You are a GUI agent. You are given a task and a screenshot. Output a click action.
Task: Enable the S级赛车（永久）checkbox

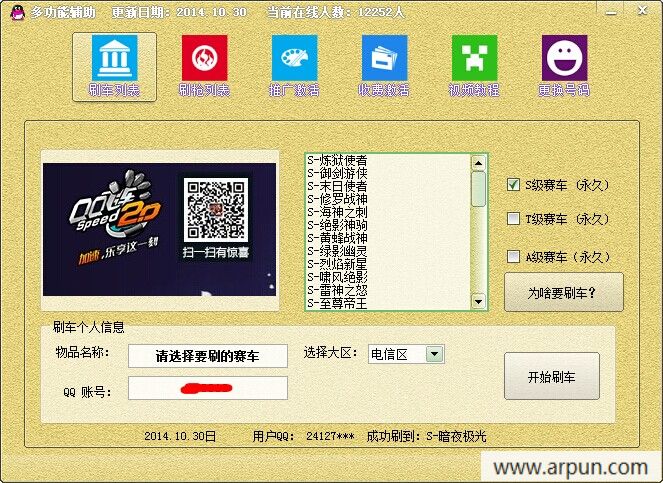coord(513,185)
